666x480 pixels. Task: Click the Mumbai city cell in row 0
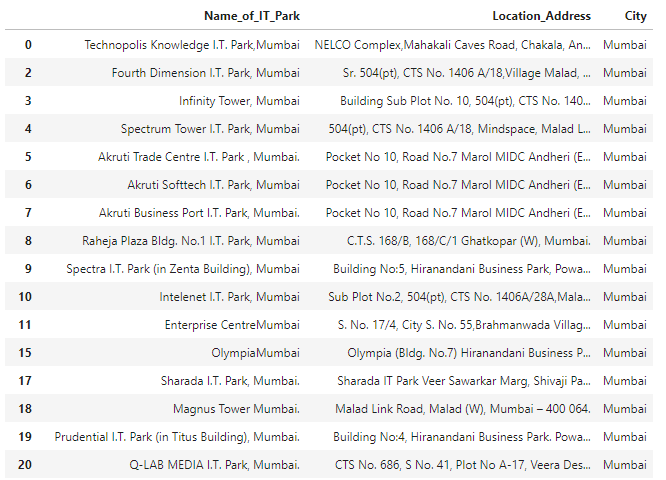(x=625, y=45)
